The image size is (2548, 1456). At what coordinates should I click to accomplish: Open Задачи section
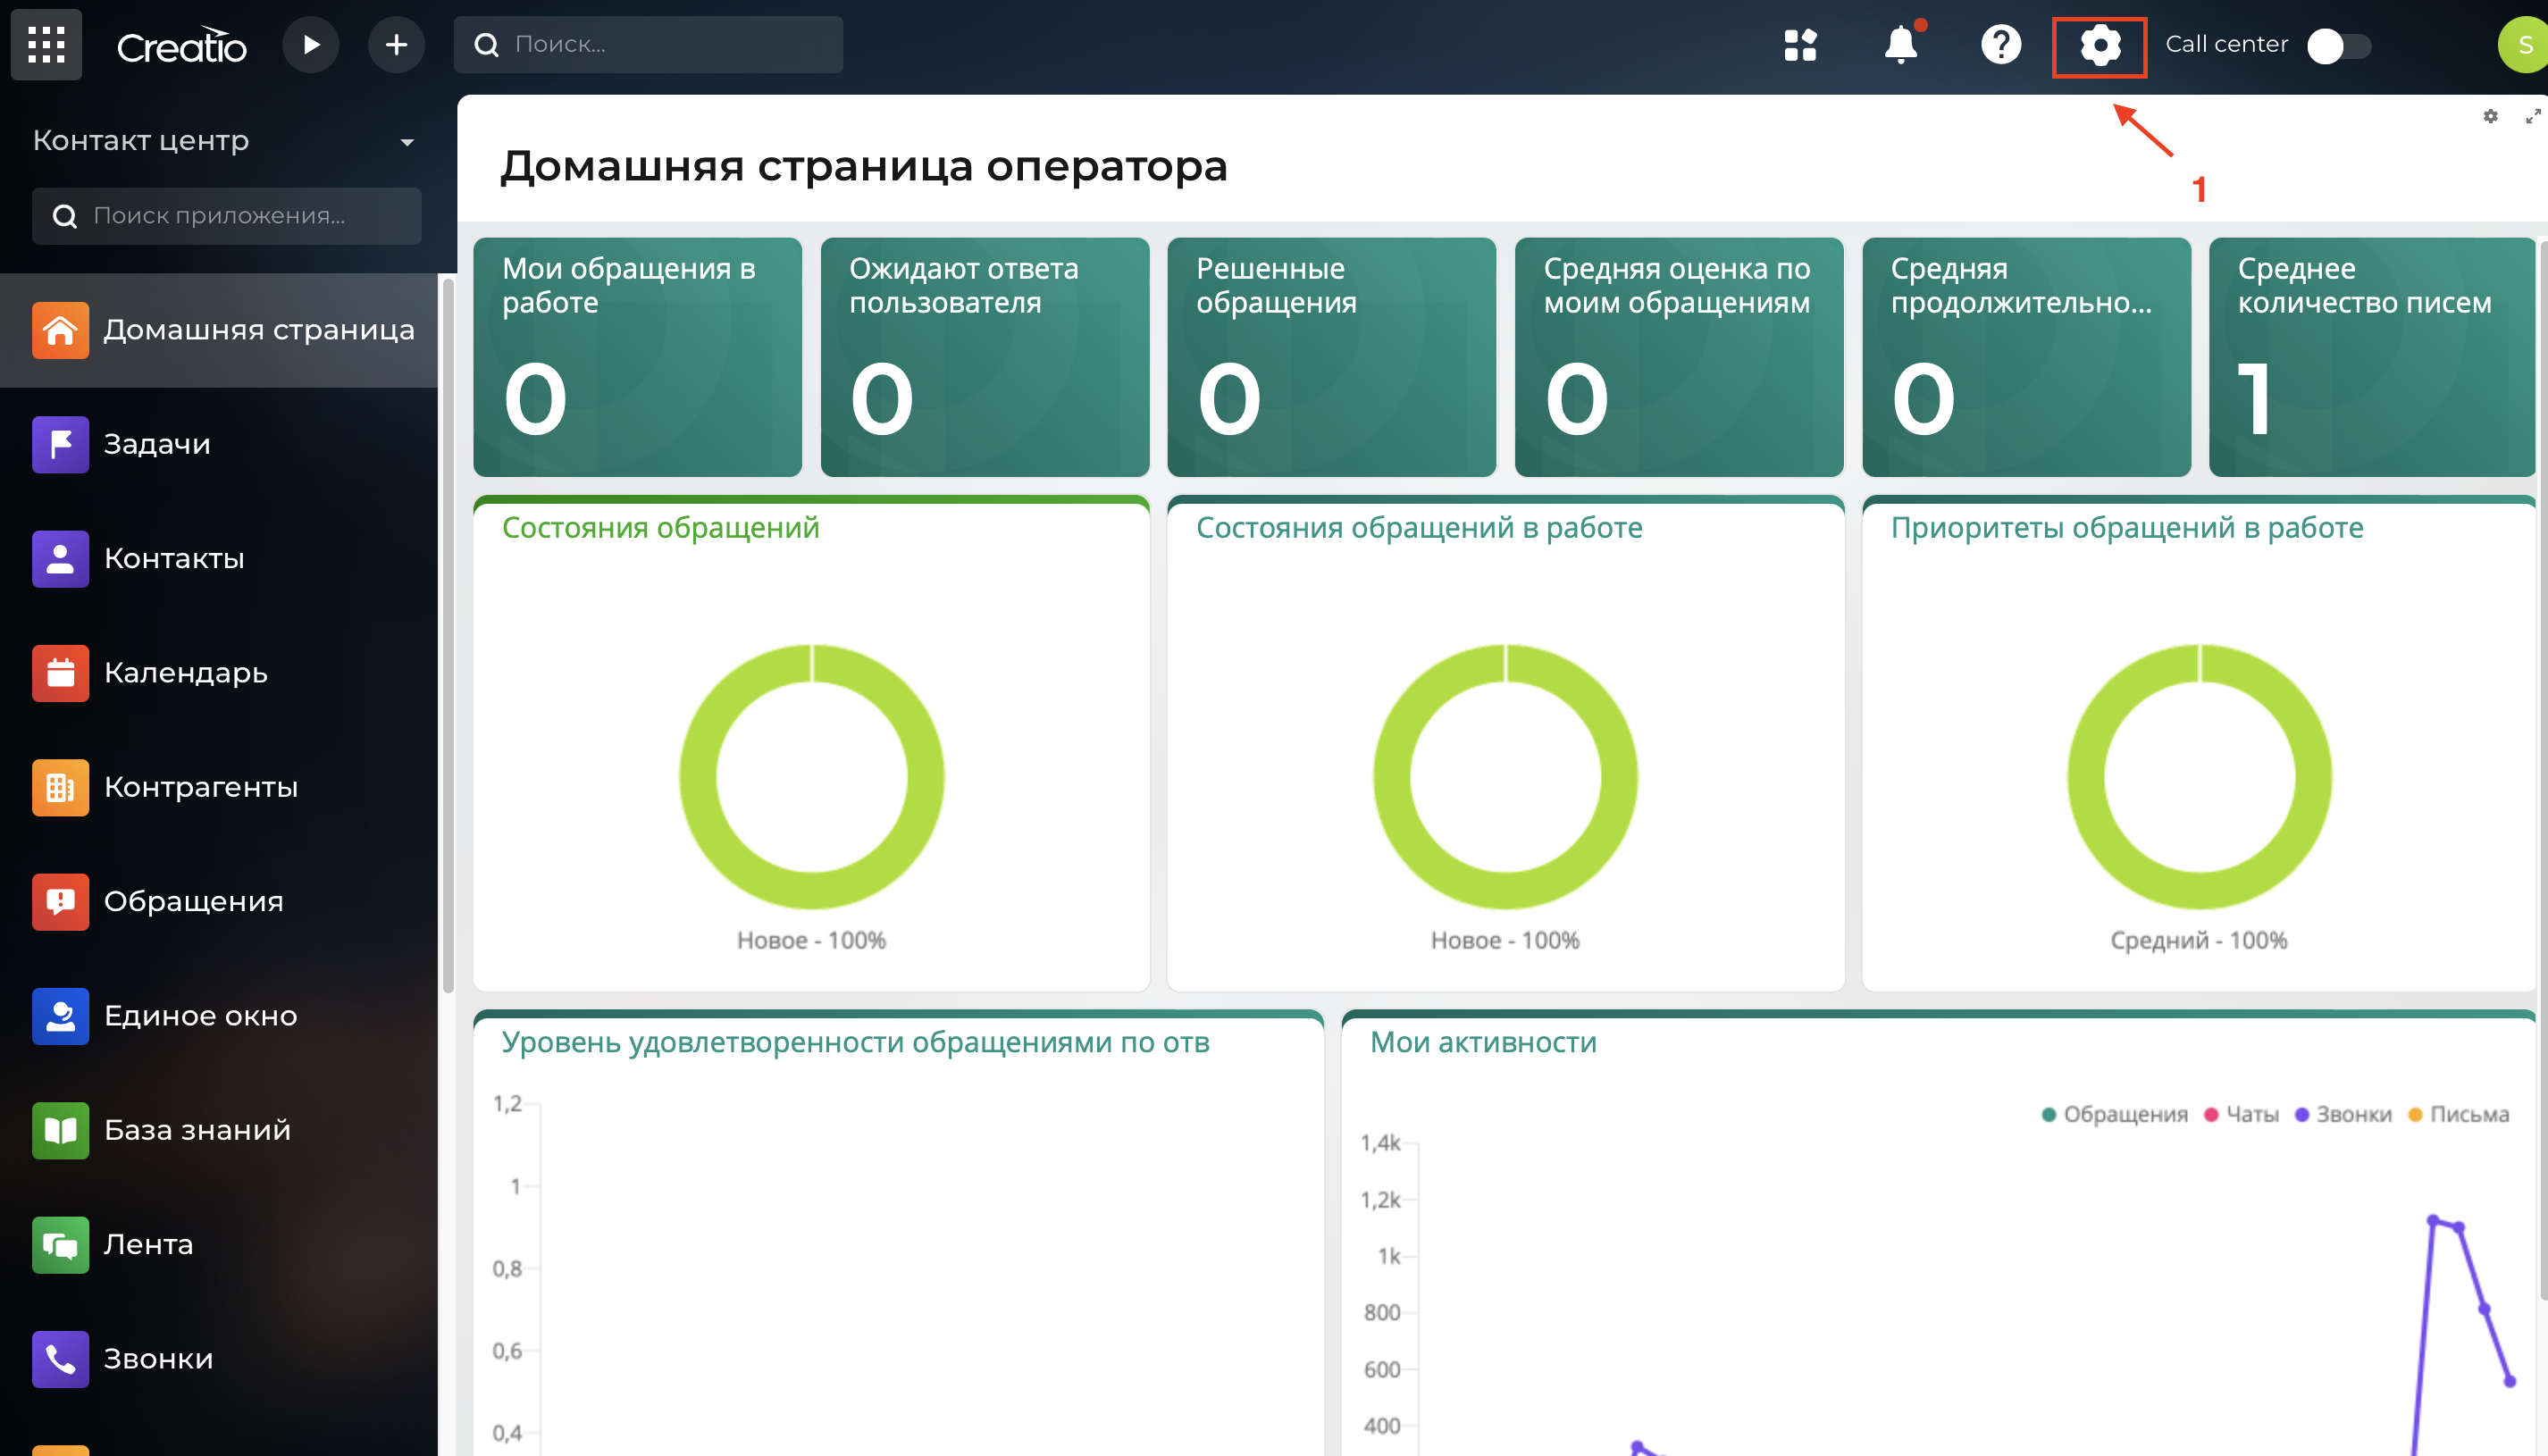[219, 444]
